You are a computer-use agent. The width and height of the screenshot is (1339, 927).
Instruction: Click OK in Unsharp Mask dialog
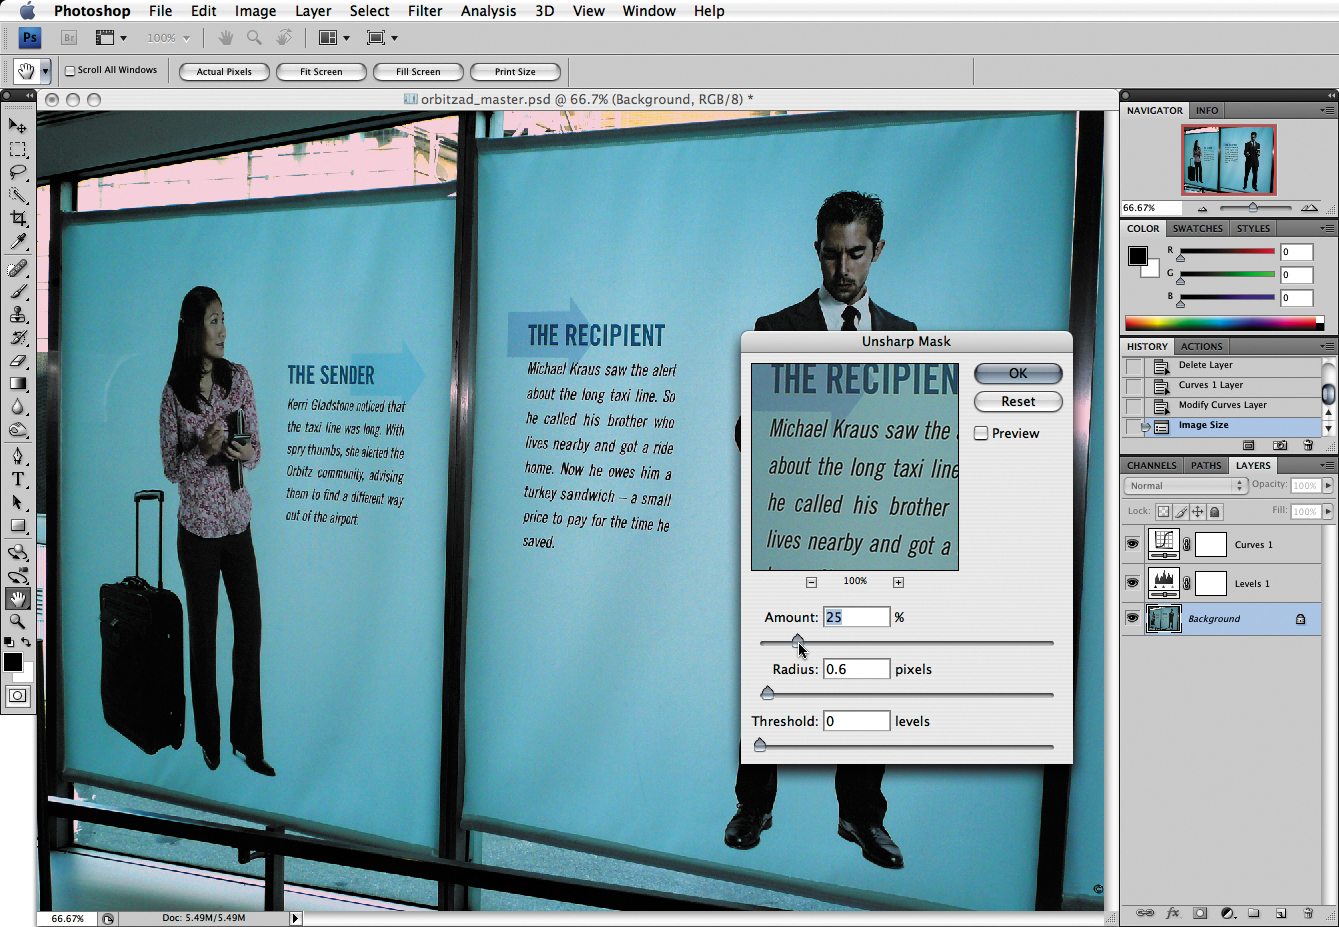1017,373
